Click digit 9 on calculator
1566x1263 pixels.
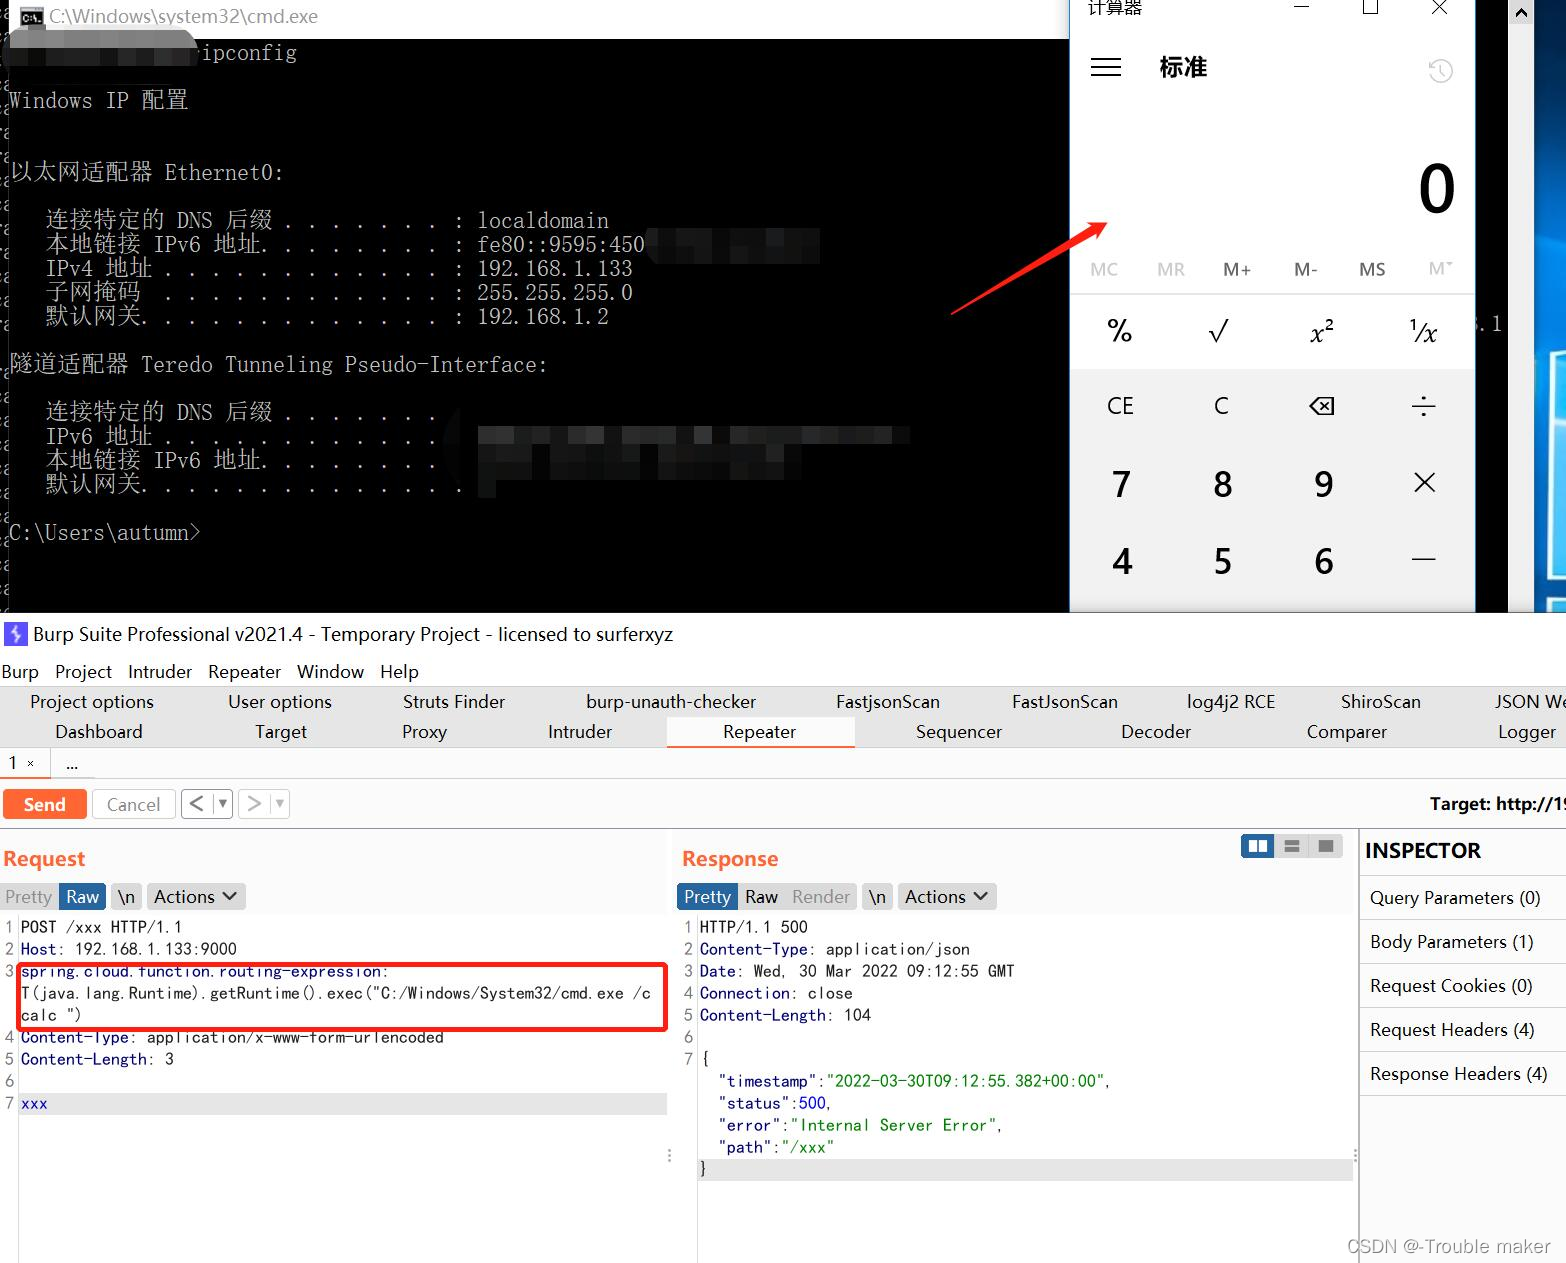[x=1323, y=484]
